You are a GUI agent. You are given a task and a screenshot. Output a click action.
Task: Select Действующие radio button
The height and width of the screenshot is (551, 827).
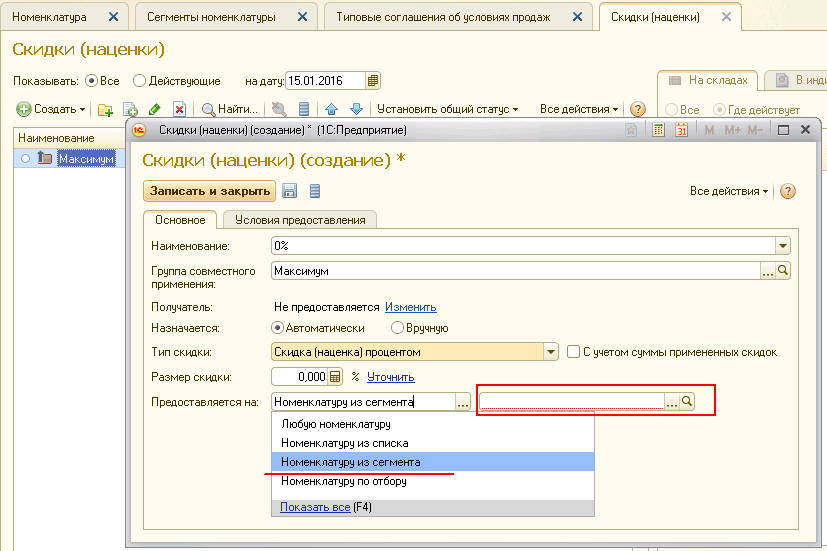click(139, 81)
